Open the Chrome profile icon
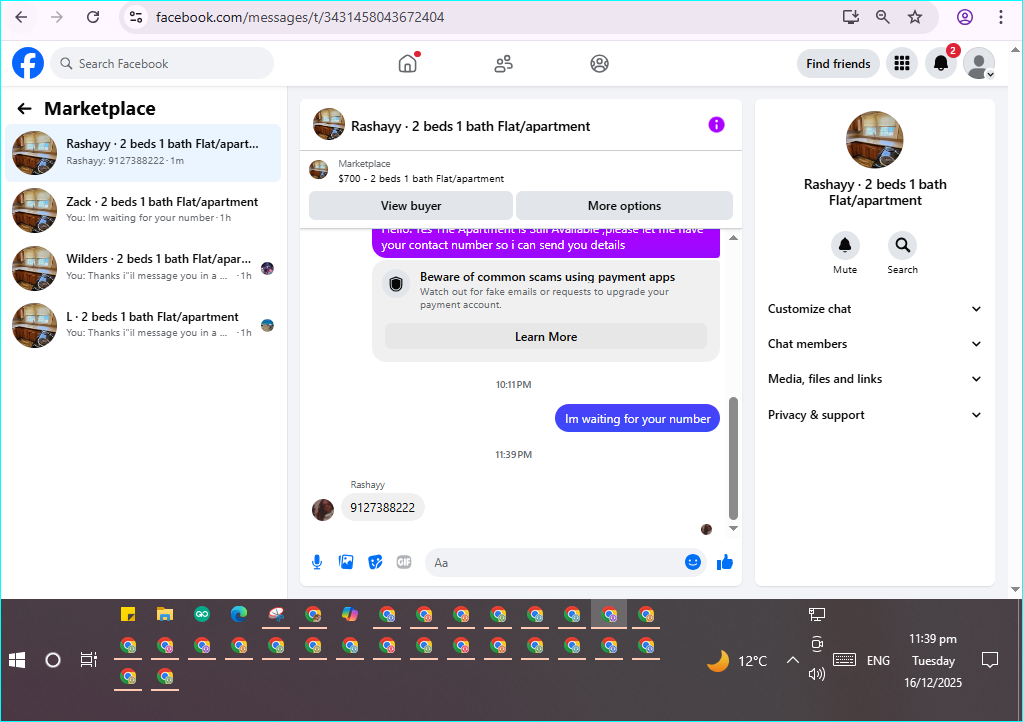The height and width of the screenshot is (722, 1023). [965, 17]
